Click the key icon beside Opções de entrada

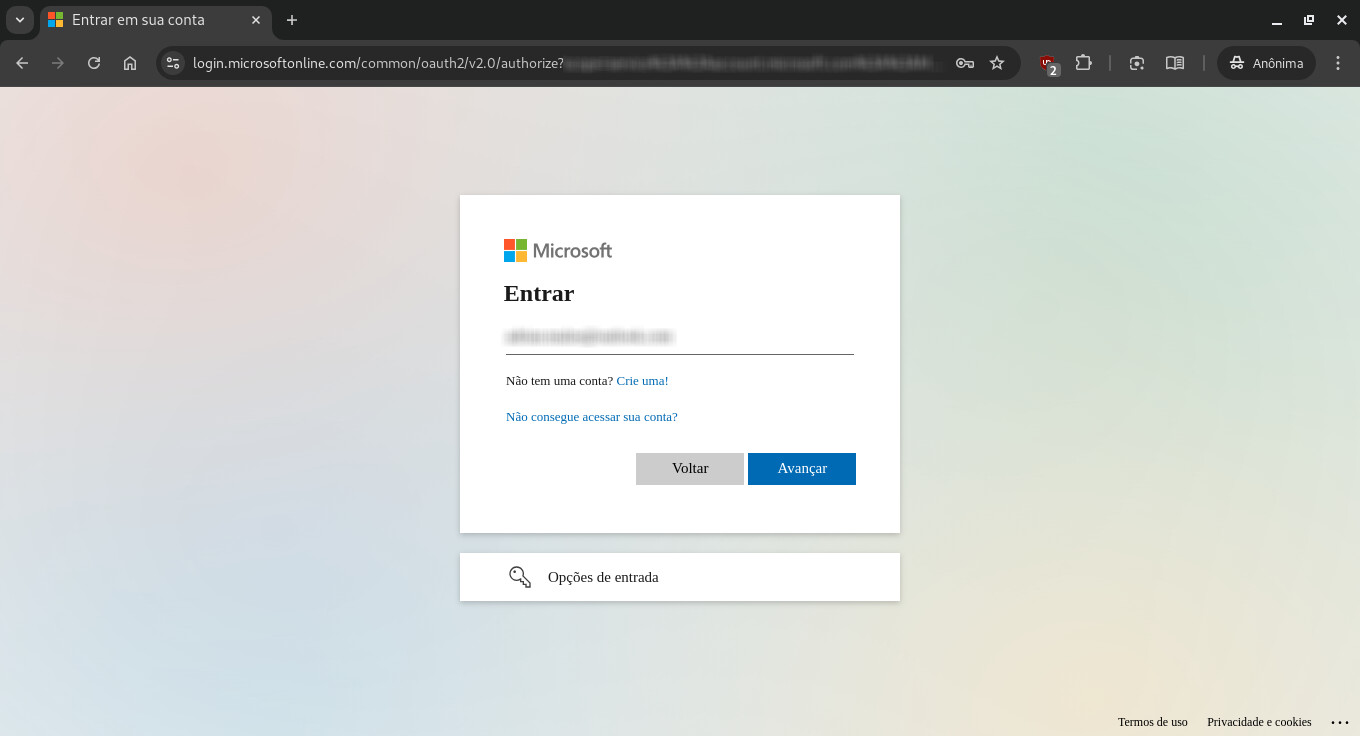(x=520, y=577)
